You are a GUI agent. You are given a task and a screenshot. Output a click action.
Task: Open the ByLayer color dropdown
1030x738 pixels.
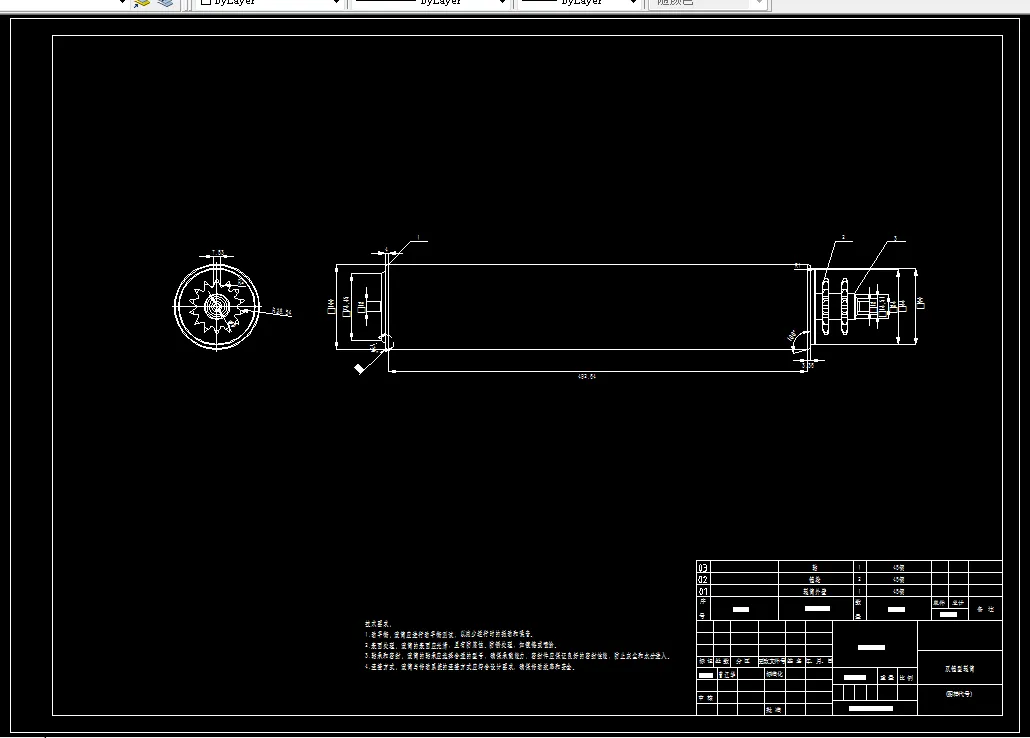click(x=269, y=3)
